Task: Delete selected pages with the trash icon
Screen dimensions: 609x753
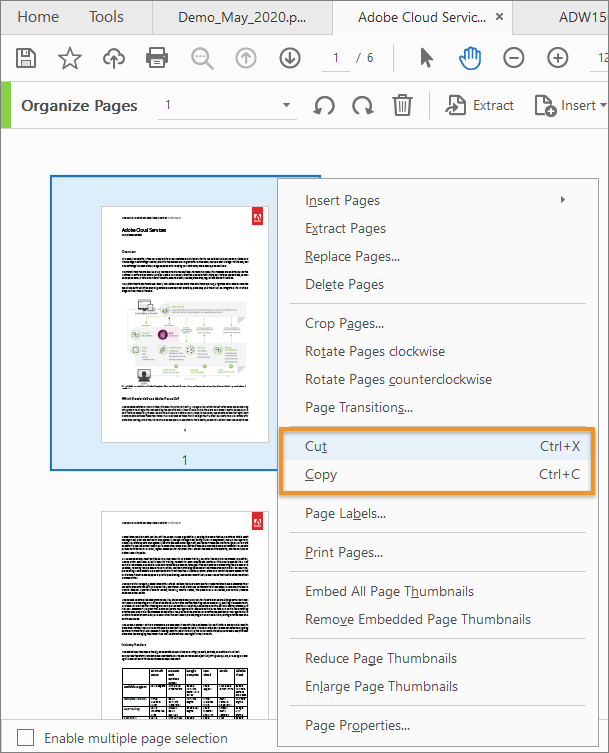Action: tap(402, 105)
